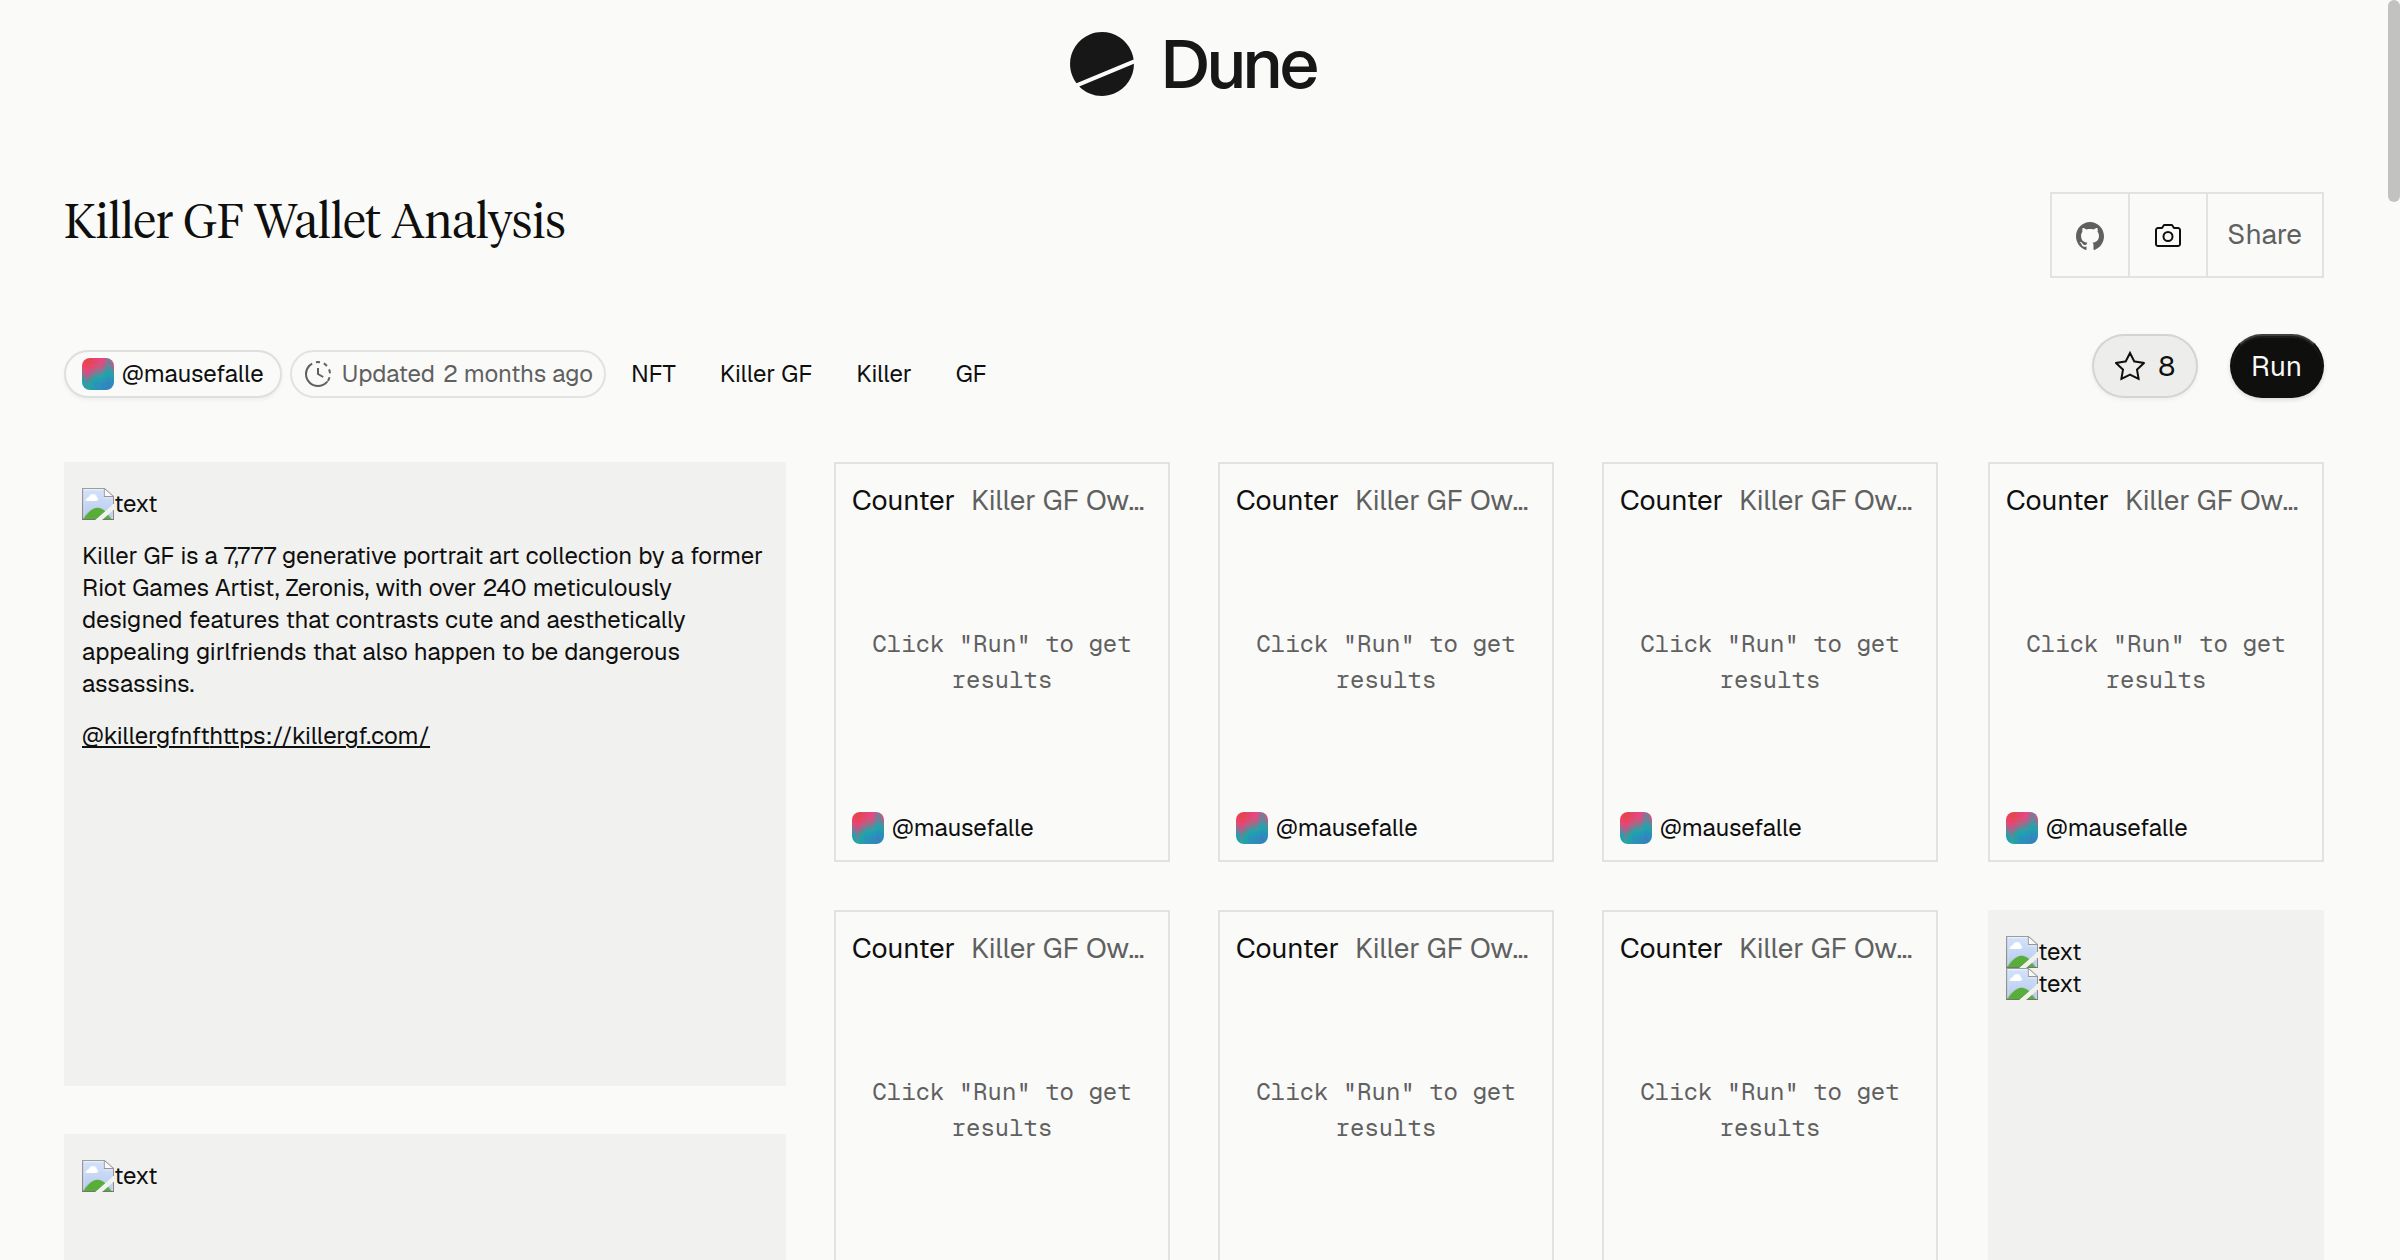
Task: Open the second-row third card's Killer GF title
Action: (1826, 948)
